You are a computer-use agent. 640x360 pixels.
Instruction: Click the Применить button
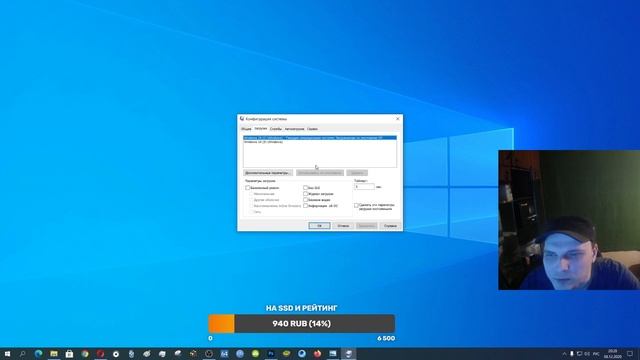tap(366, 226)
